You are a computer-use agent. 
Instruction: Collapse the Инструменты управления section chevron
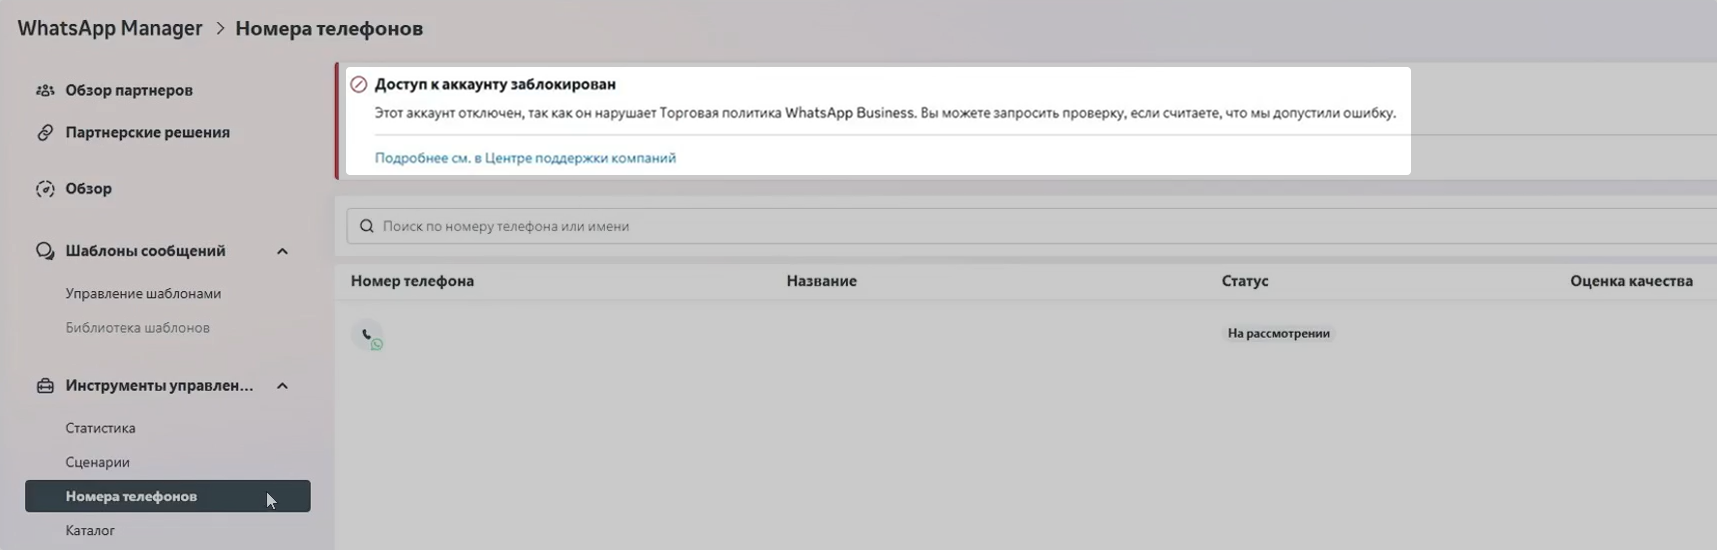pos(282,386)
